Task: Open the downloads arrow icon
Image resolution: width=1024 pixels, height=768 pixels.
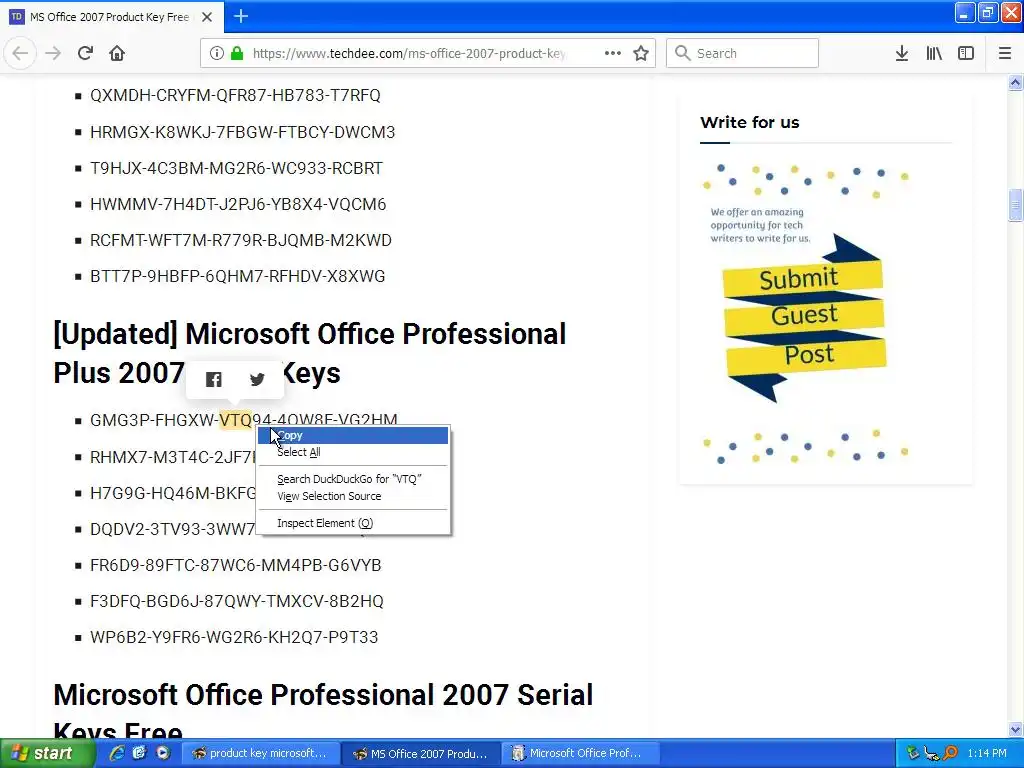Action: (902, 53)
